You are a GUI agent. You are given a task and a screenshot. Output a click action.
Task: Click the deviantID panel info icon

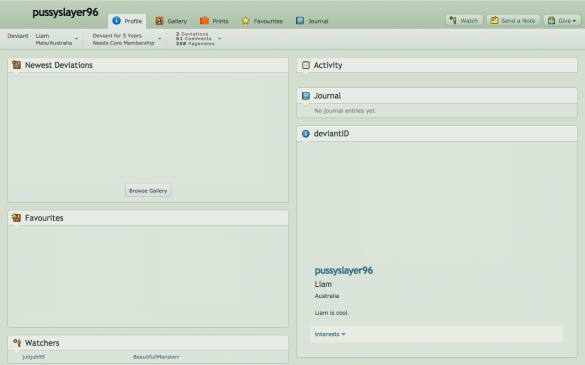click(306, 134)
